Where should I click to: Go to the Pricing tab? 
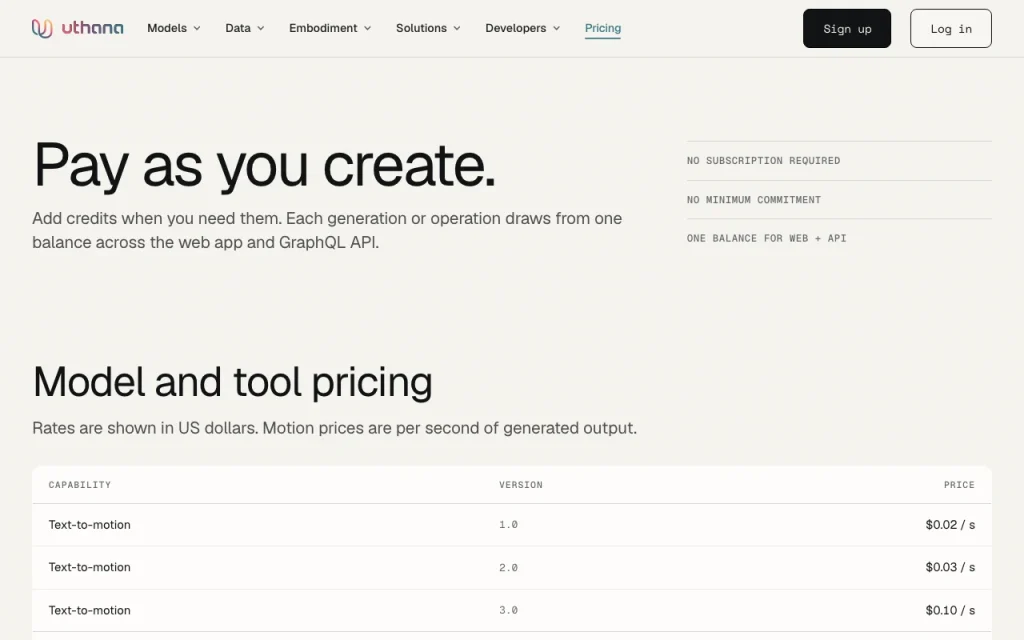coord(603,28)
